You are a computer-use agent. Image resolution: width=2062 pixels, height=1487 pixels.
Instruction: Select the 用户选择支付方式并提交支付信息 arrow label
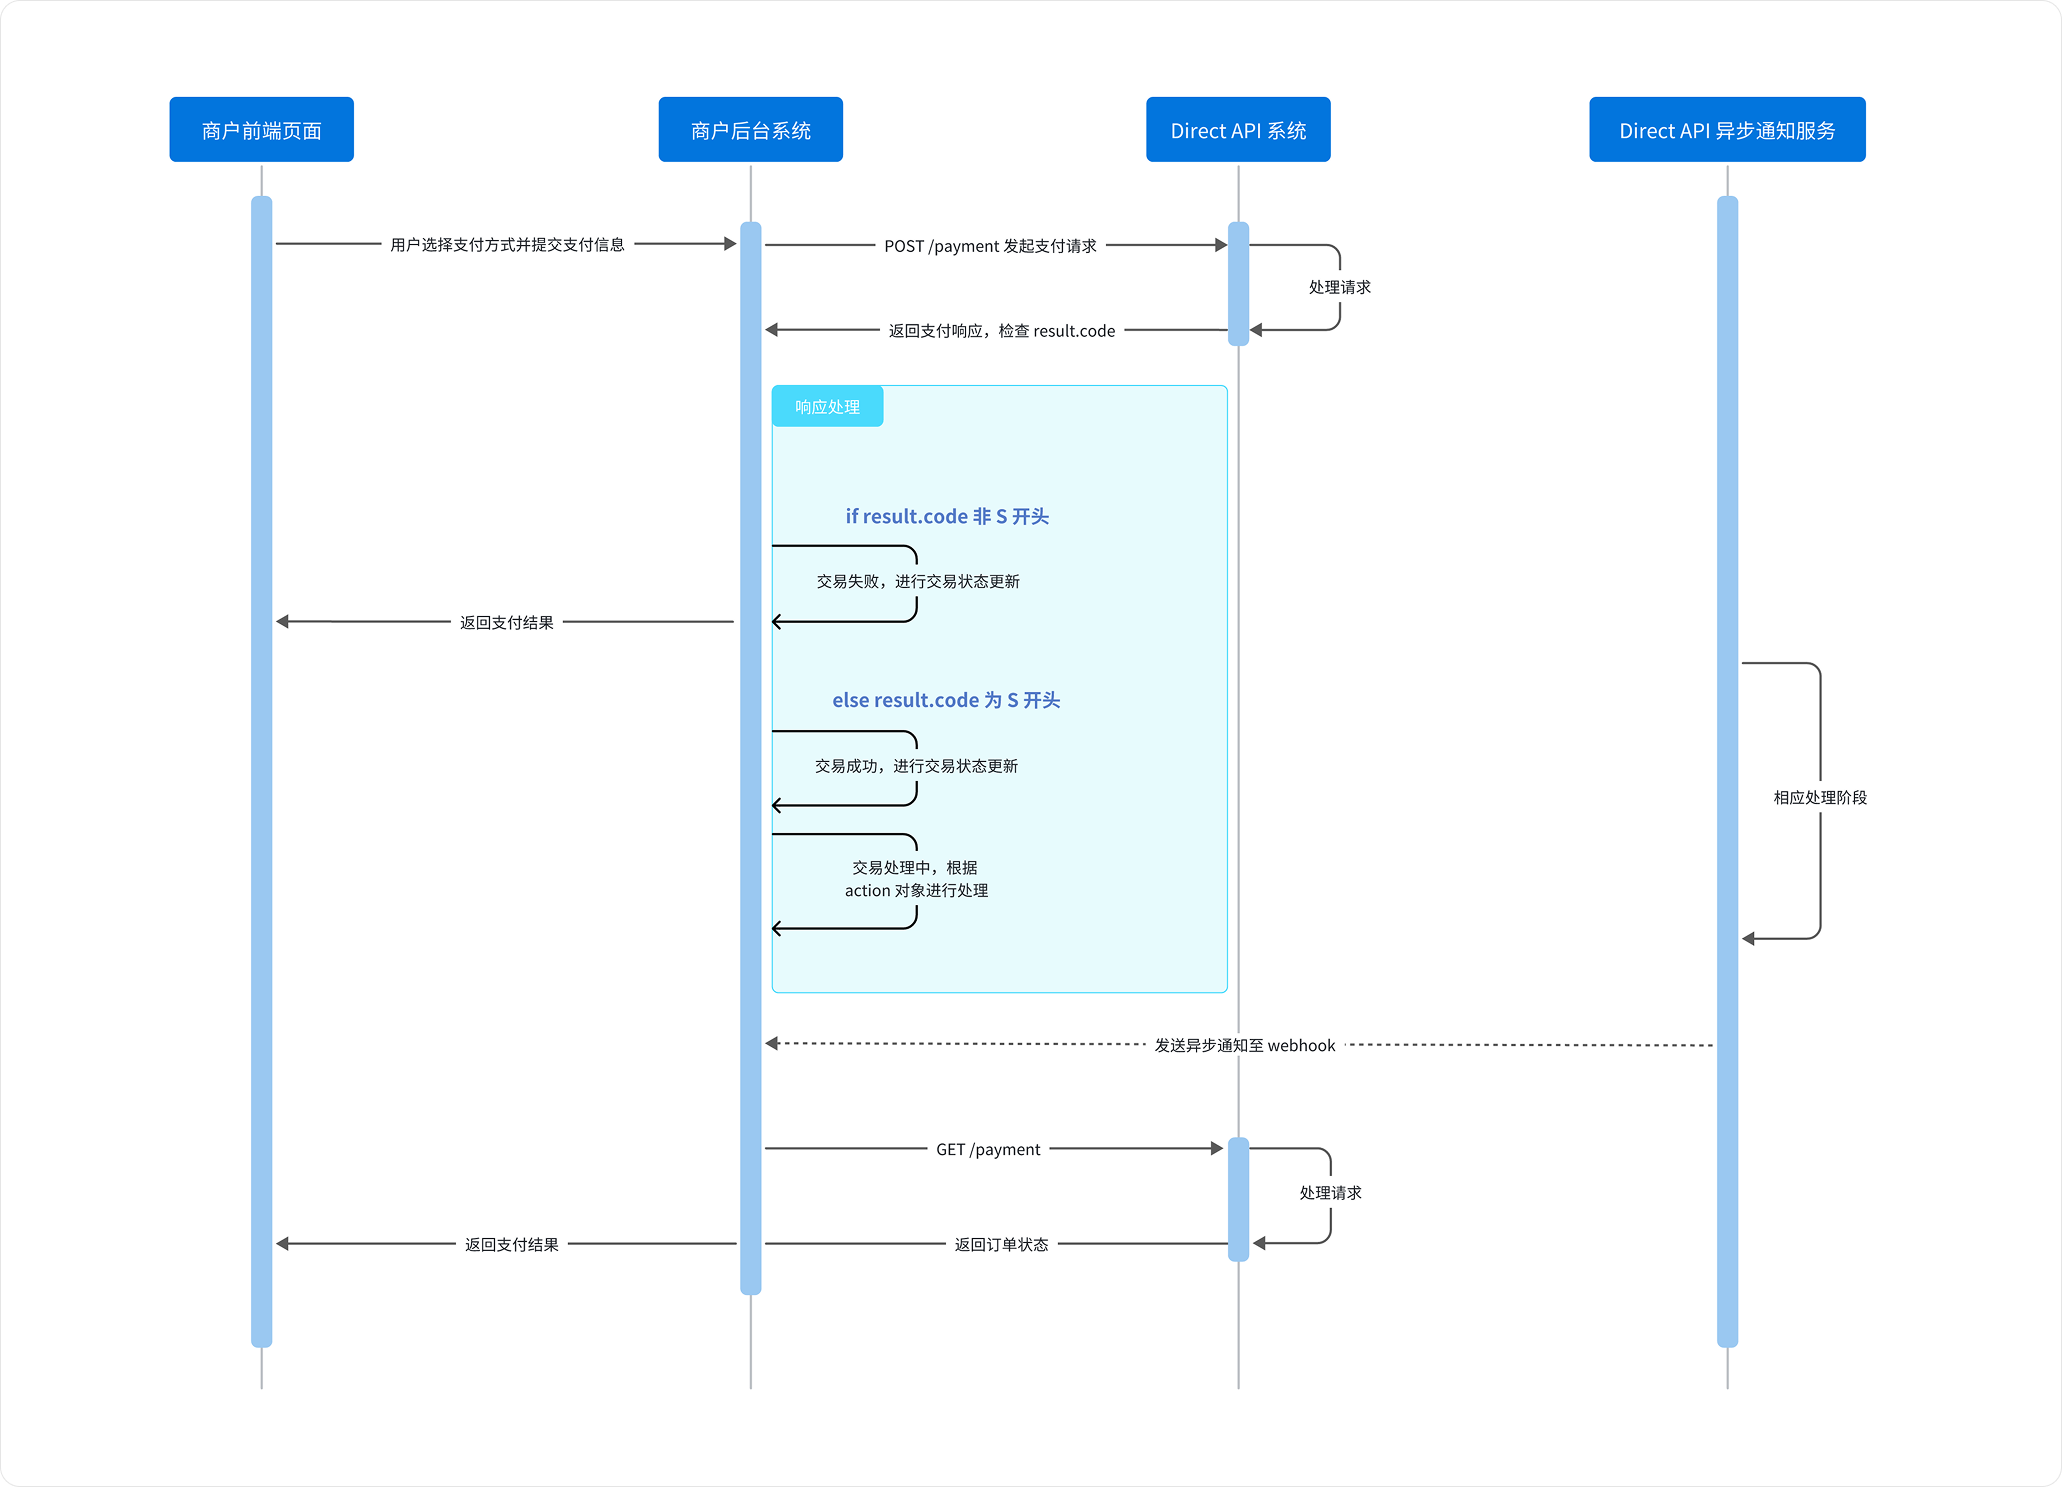pyautogui.click(x=507, y=245)
